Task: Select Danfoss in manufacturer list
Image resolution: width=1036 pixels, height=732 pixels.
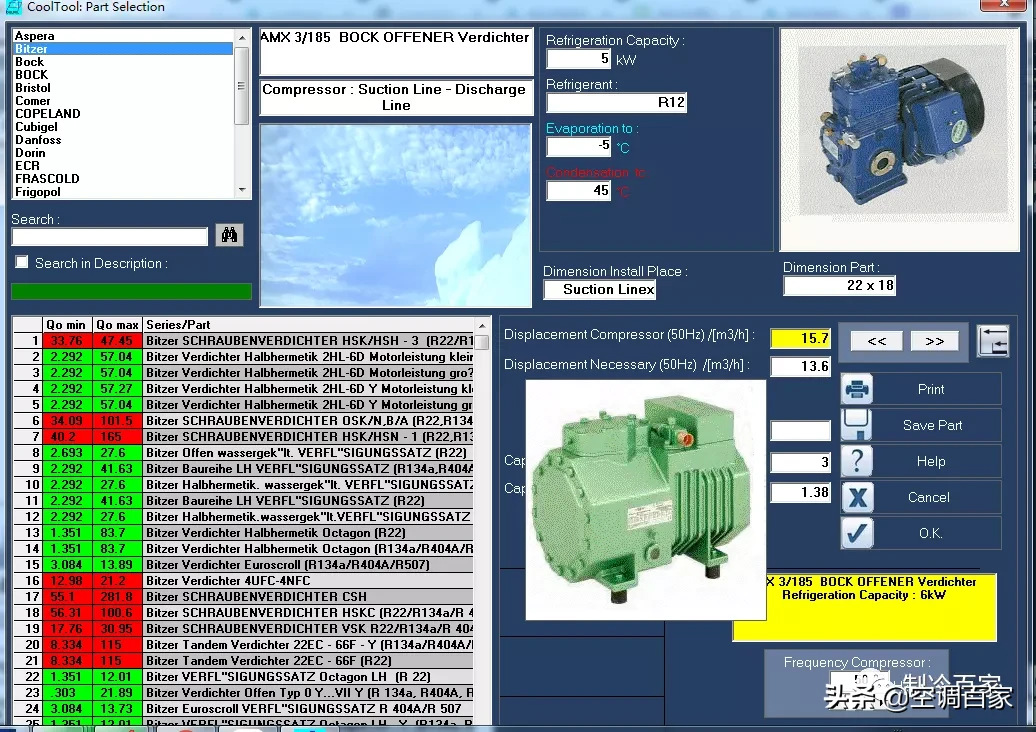Action: [x=122, y=140]
